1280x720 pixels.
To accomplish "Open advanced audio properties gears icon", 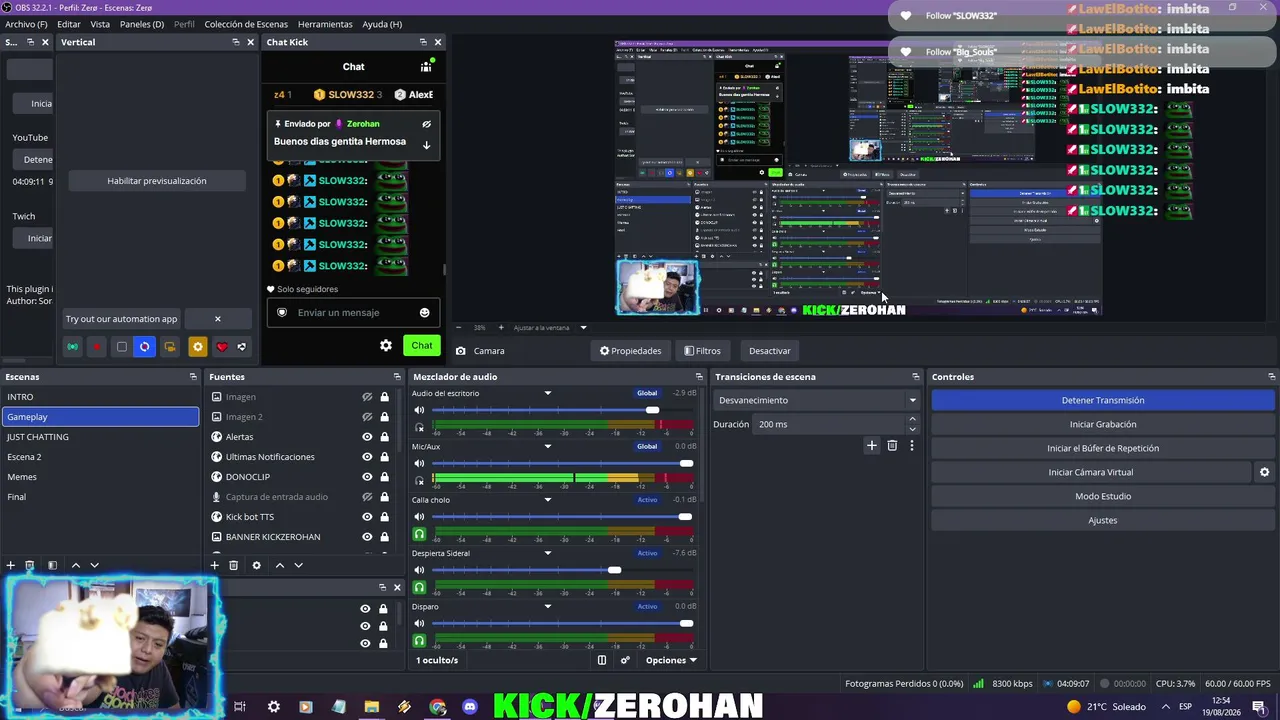I will pos(625,660).
